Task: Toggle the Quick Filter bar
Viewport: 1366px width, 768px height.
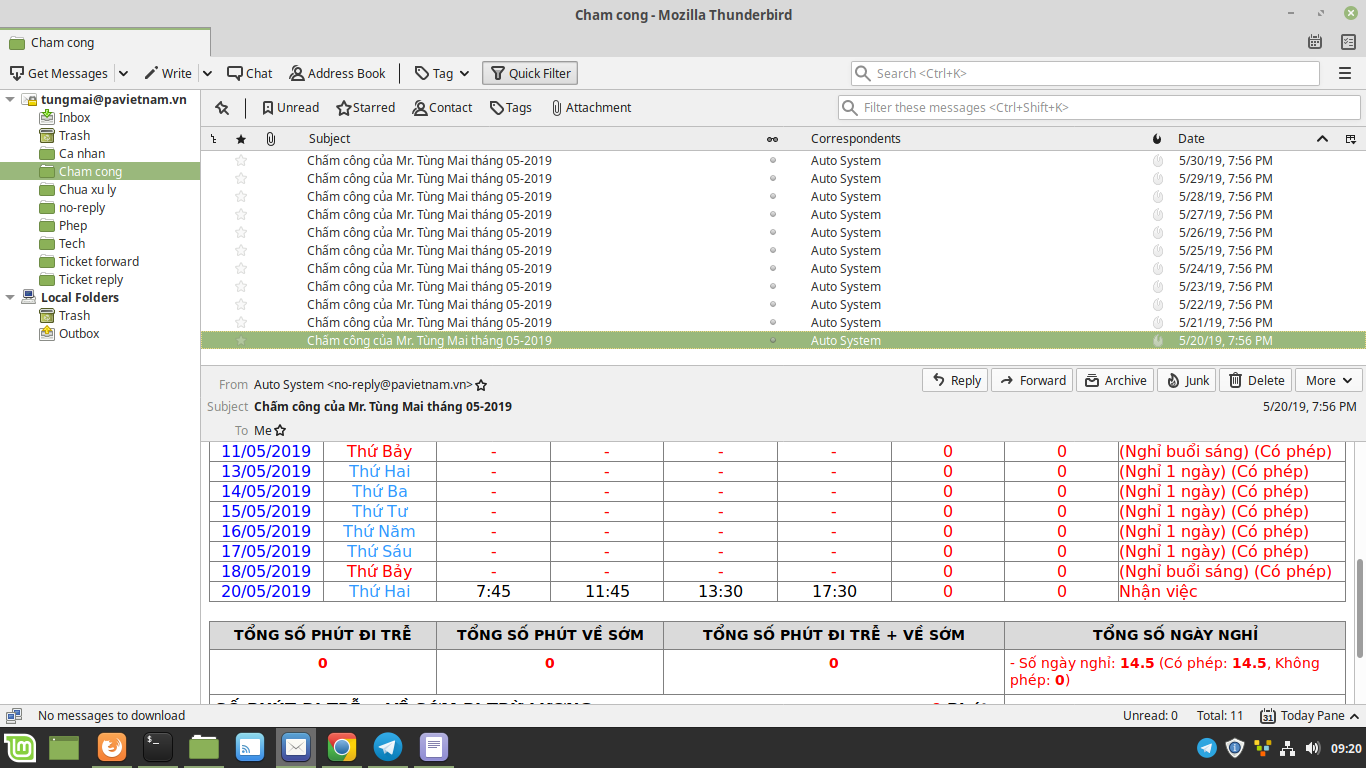Action: click(530, 73)
